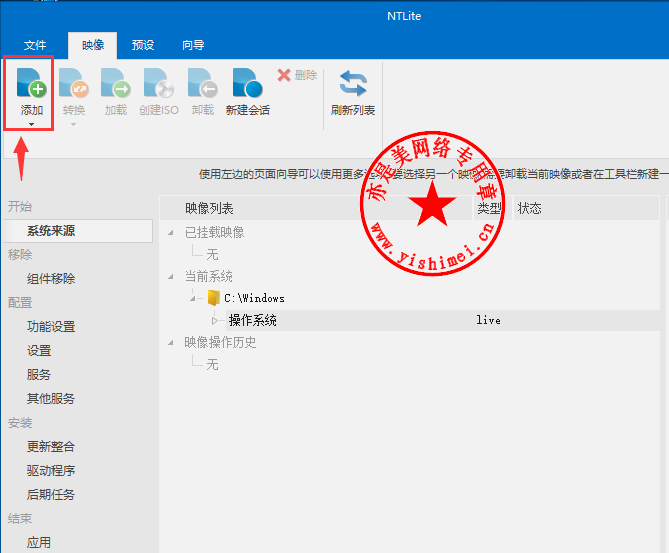Viewport: 669px width, 553px height.
Task: Click the 创建ISO icon
Action: pos(159,83)
